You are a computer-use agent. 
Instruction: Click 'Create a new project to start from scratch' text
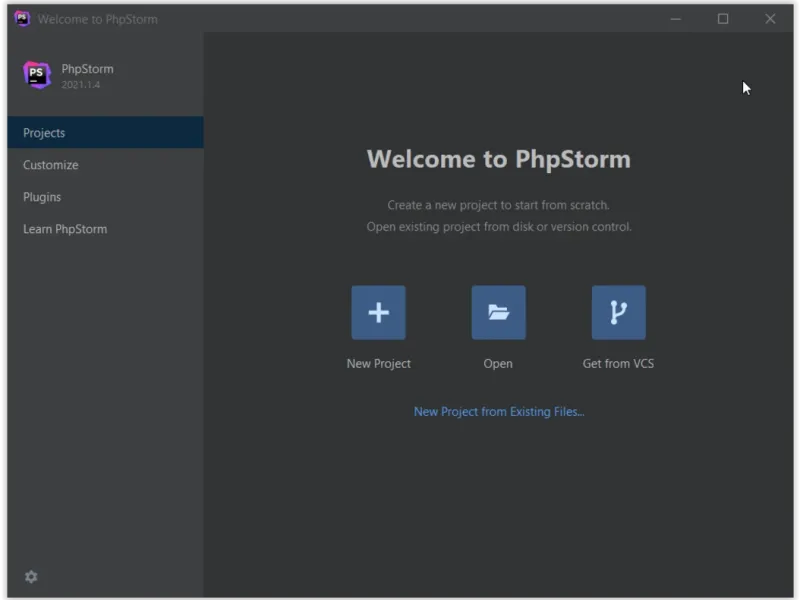point(498,205)
